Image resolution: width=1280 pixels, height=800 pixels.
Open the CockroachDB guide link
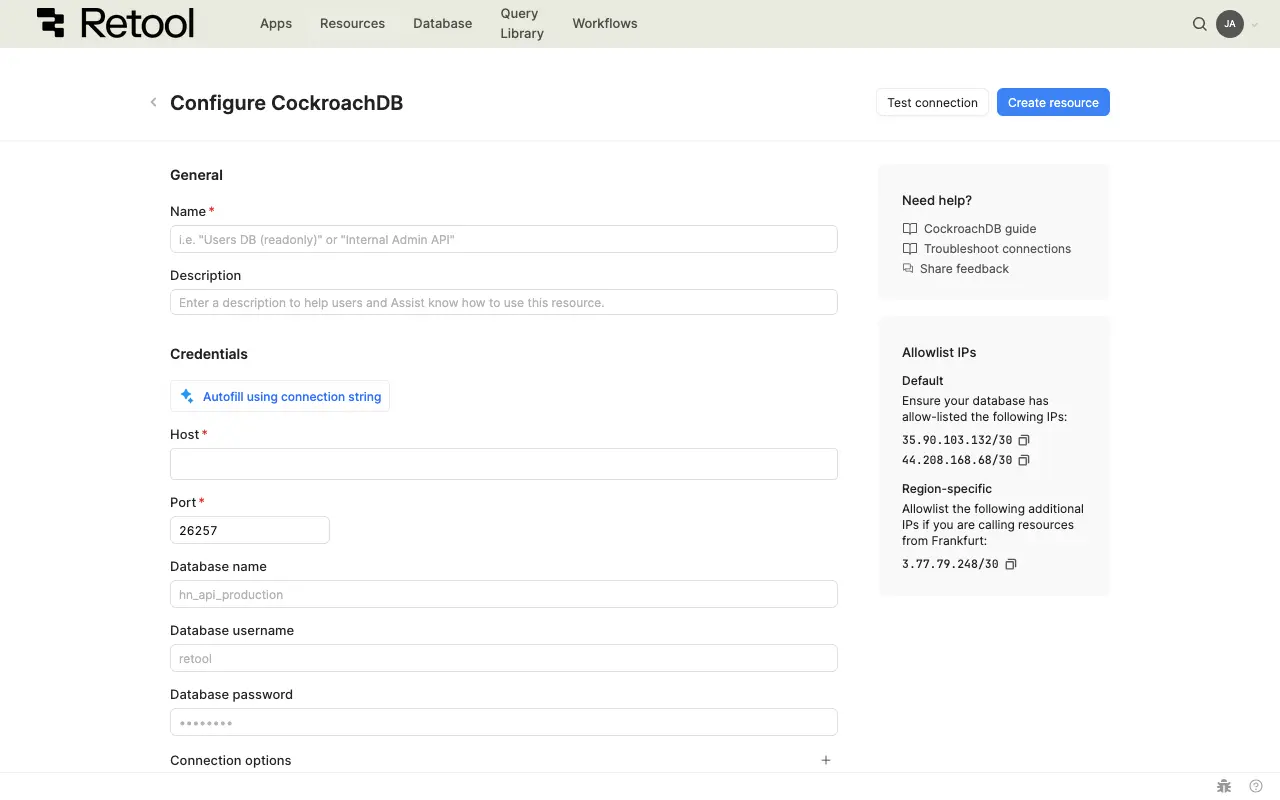[979, 228]
